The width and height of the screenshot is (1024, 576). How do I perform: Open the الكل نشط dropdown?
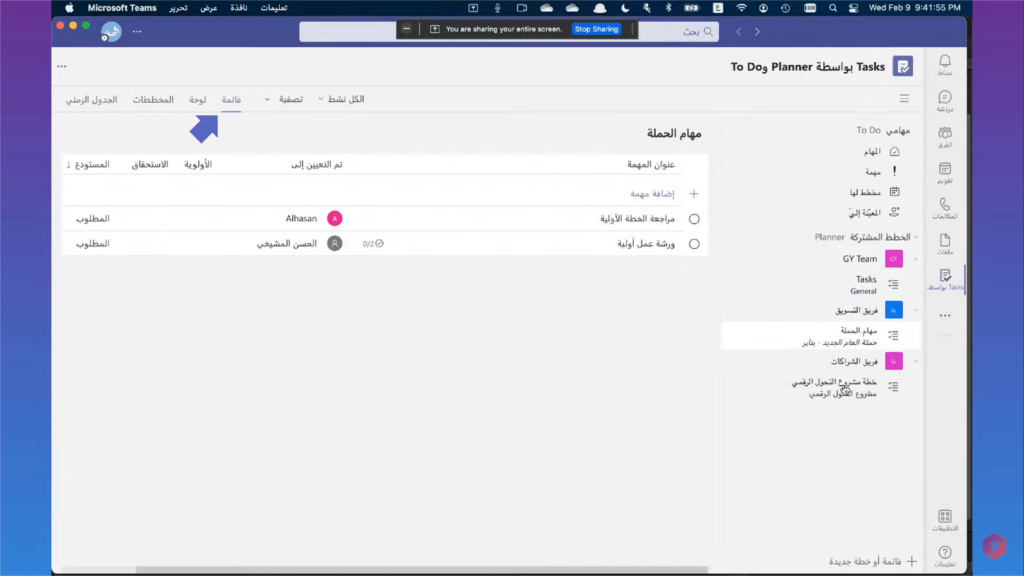pyautogui.click(x=341, y=99)
